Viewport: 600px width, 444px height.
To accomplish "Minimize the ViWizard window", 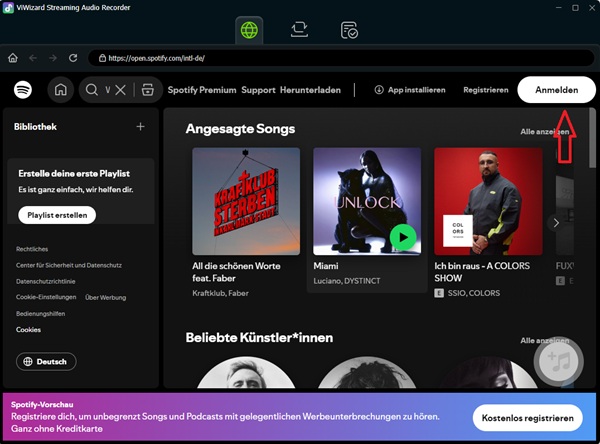I will (559, 8).
